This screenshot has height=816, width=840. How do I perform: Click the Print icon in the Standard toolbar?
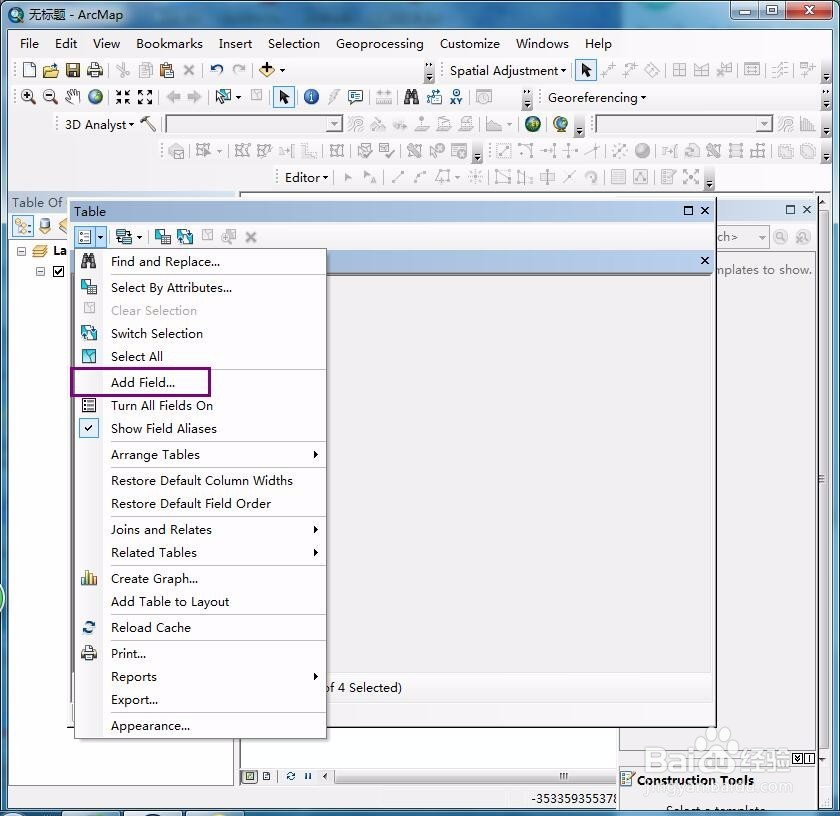95,70
